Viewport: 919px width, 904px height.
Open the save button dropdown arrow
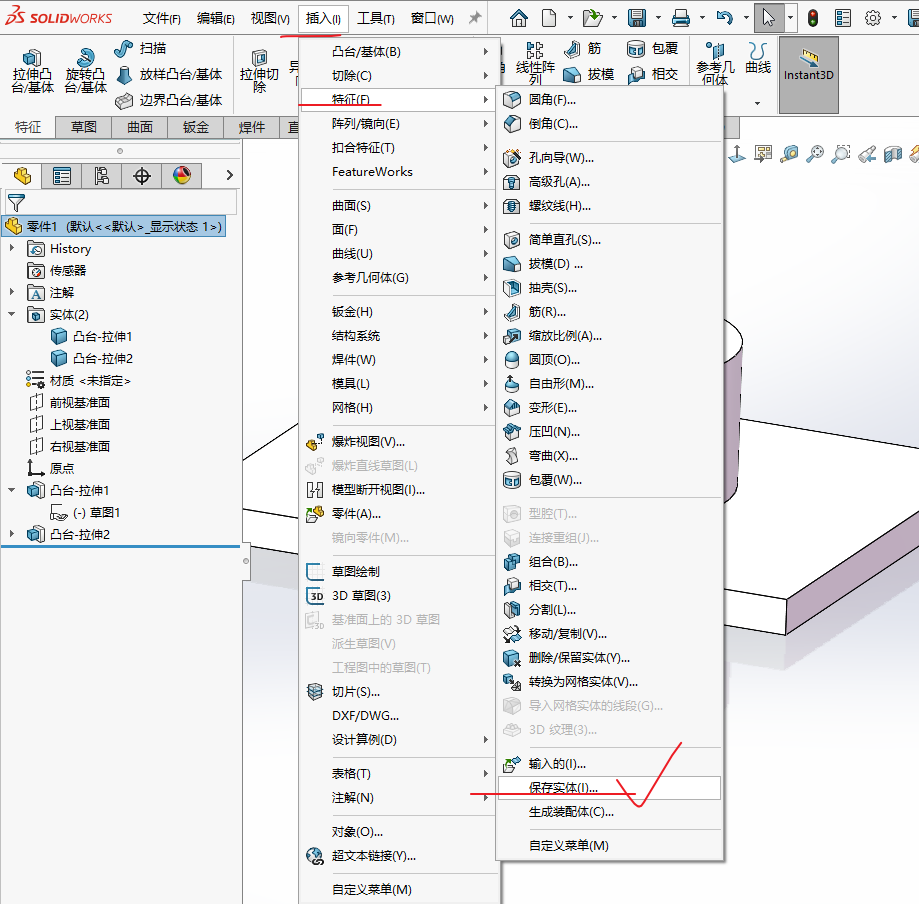click(x=659, y=16)
